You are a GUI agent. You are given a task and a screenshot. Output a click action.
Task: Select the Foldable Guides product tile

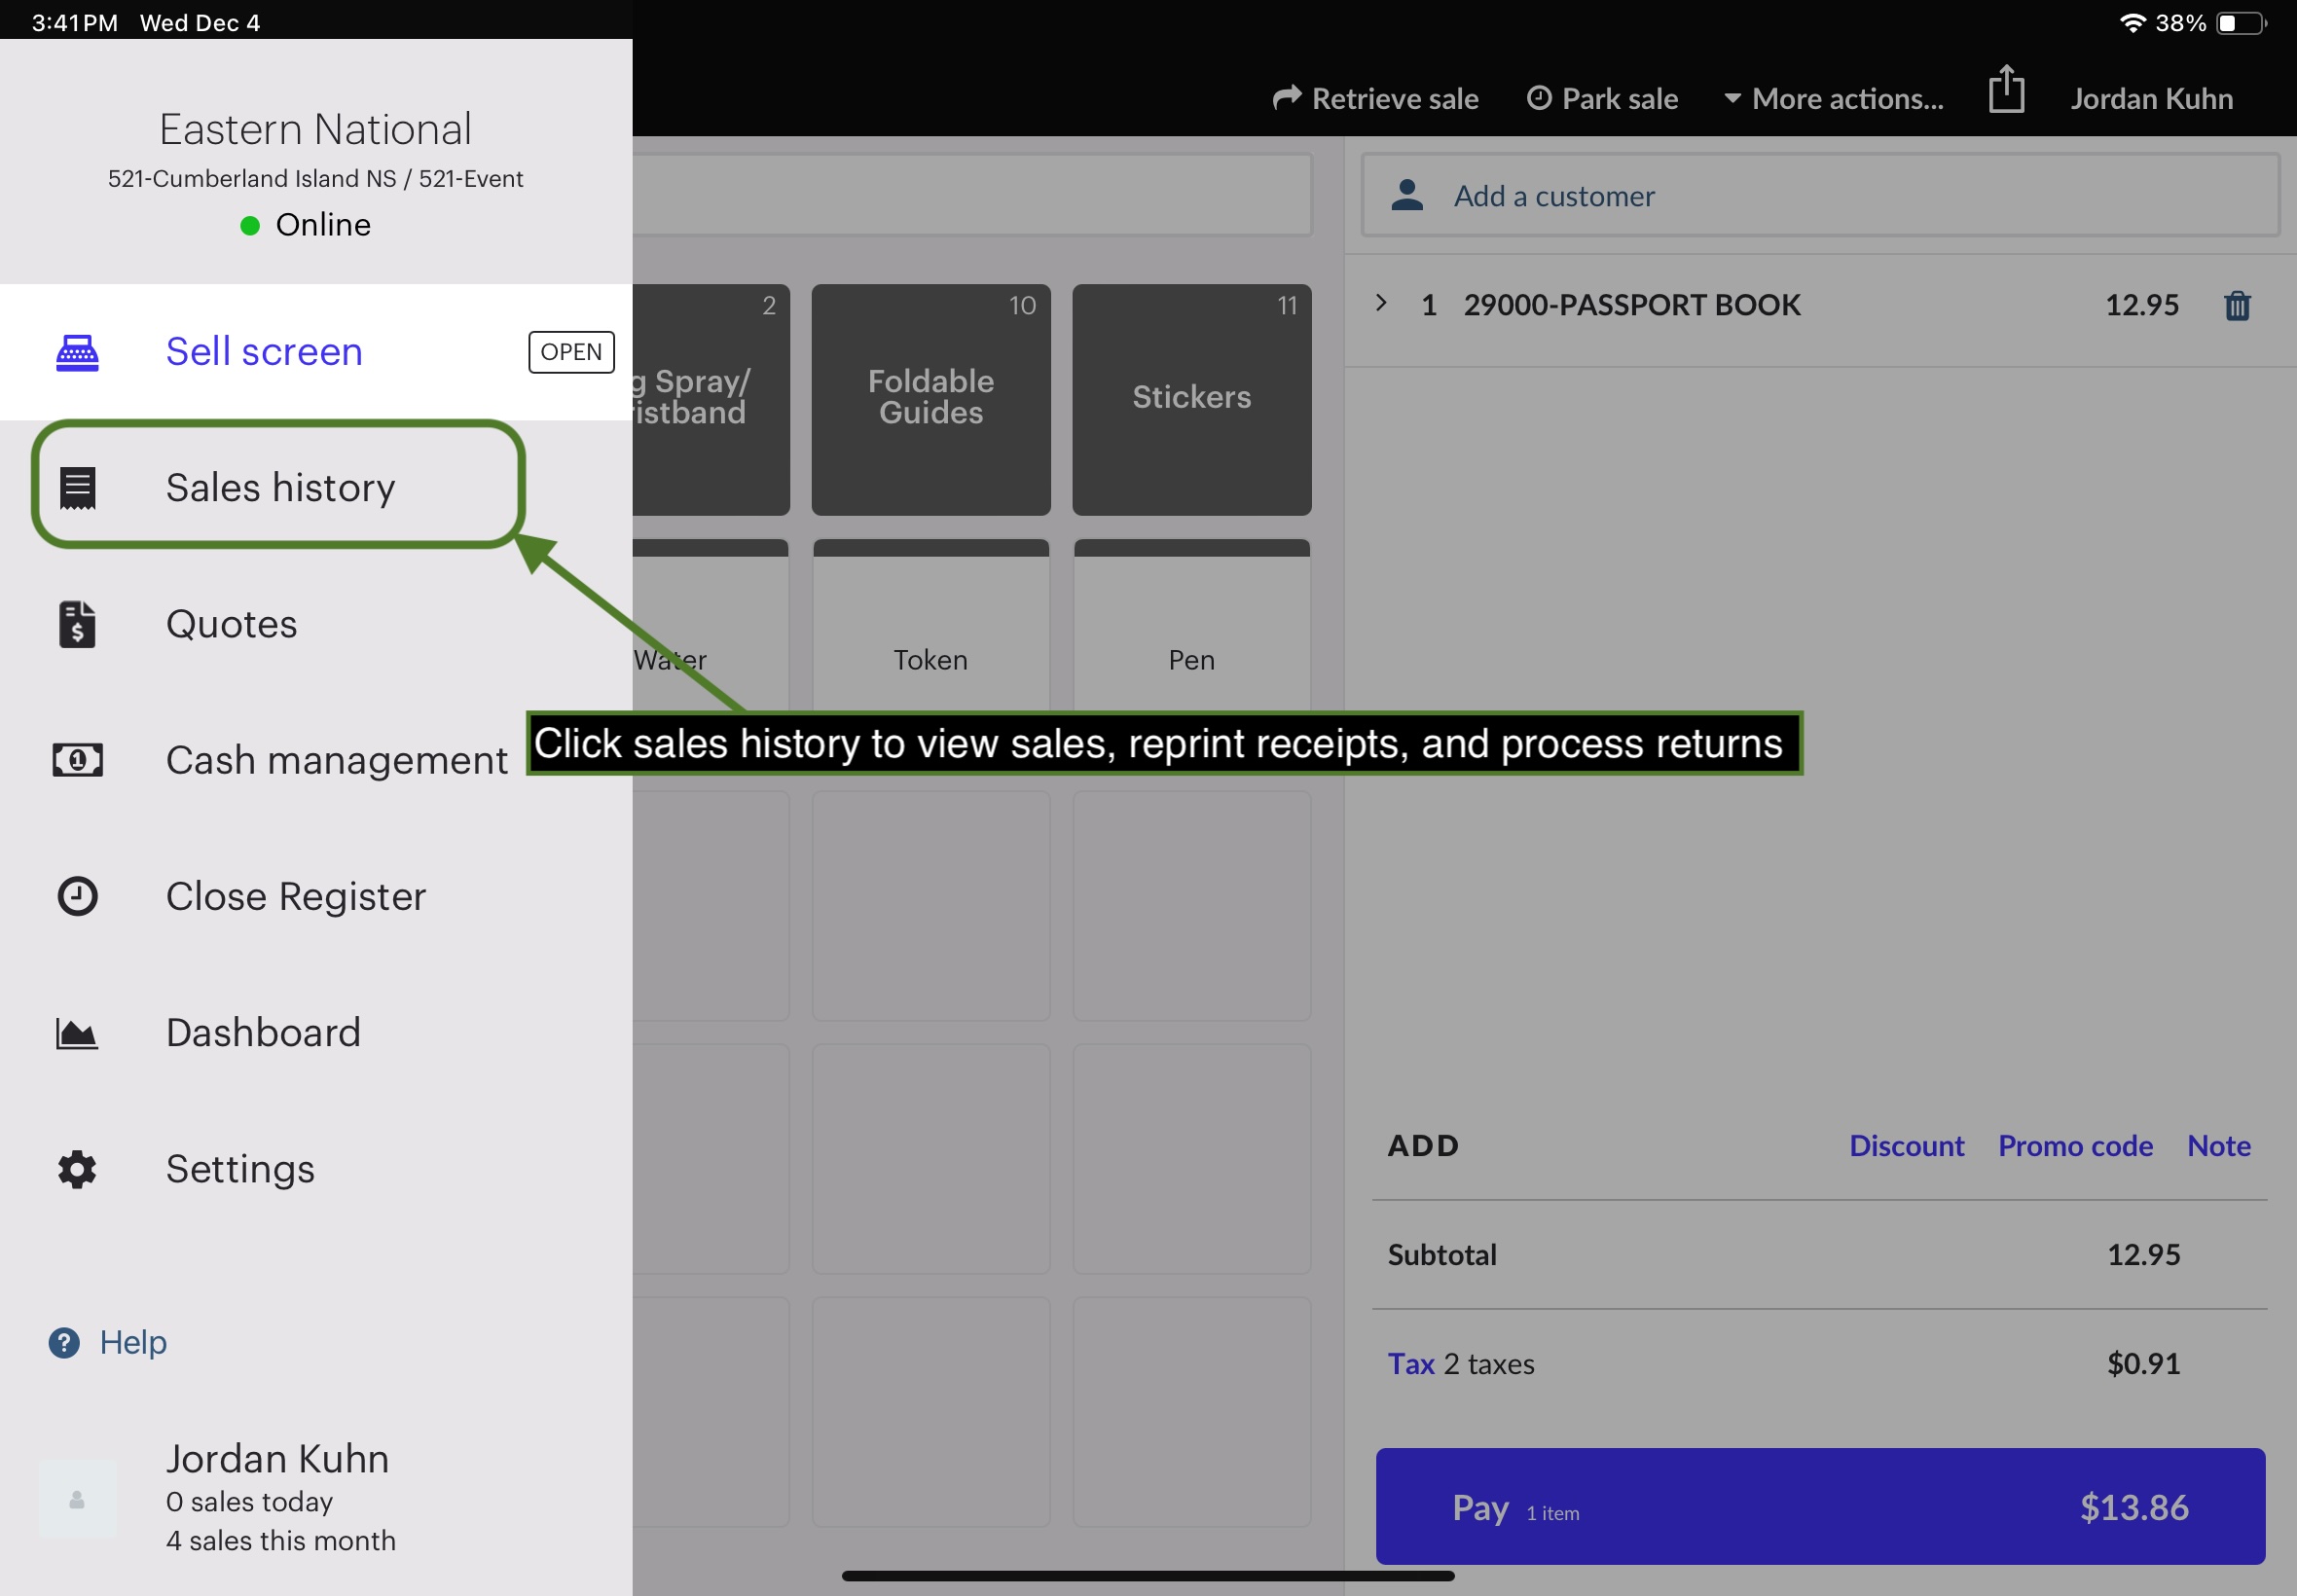(x=930, y=400)
